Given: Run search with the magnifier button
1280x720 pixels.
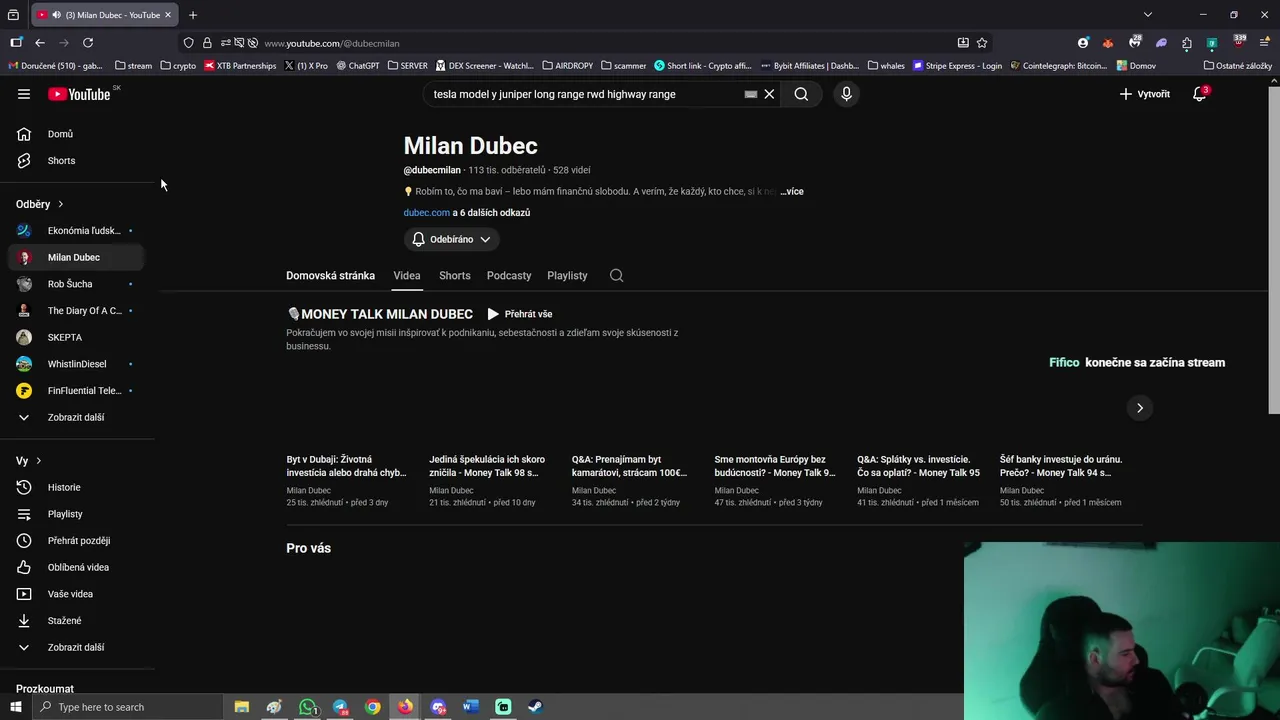Looking at the screenshot, I should pos(801,94).
